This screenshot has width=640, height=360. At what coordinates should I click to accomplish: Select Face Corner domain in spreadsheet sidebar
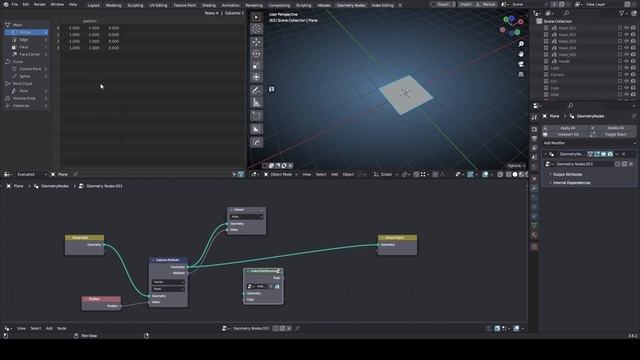[x=26, y=54]
